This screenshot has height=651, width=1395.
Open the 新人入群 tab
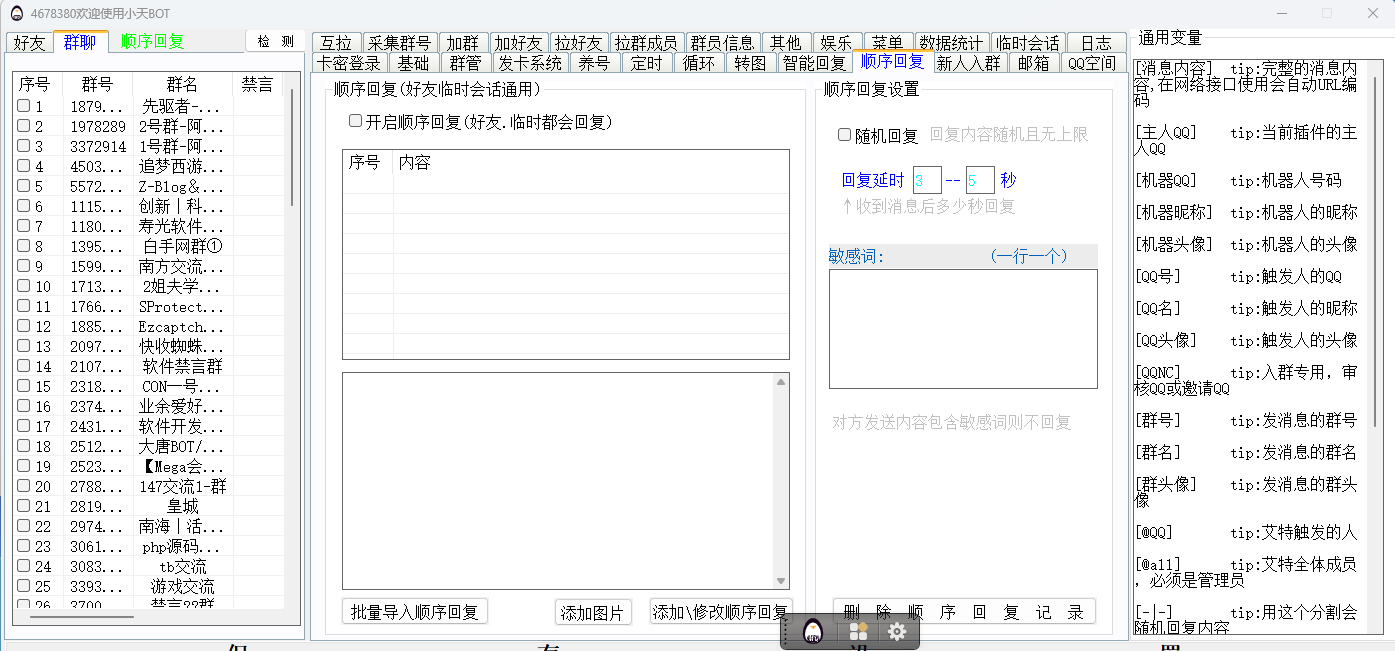[968, 64]
